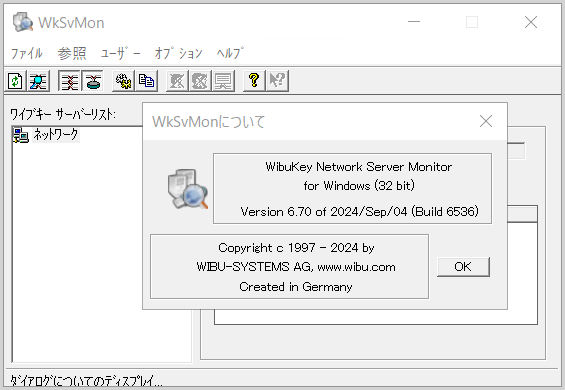The height and width of the screenshot is (390, 565).
Task: Click the second greyed-out cancel users icon
Action: coord(200,81)
